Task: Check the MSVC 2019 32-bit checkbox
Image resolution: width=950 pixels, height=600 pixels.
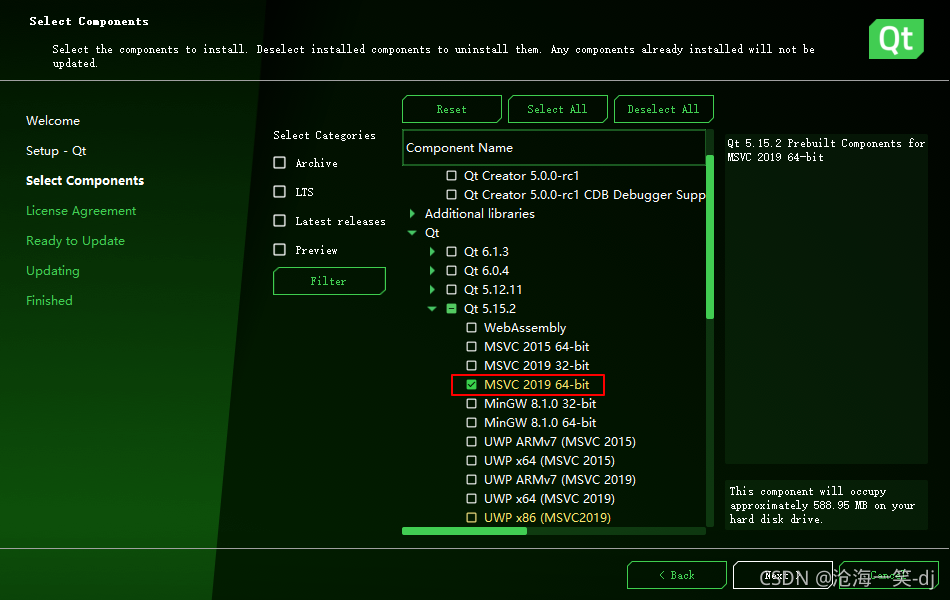Action: tap(471, 365)
